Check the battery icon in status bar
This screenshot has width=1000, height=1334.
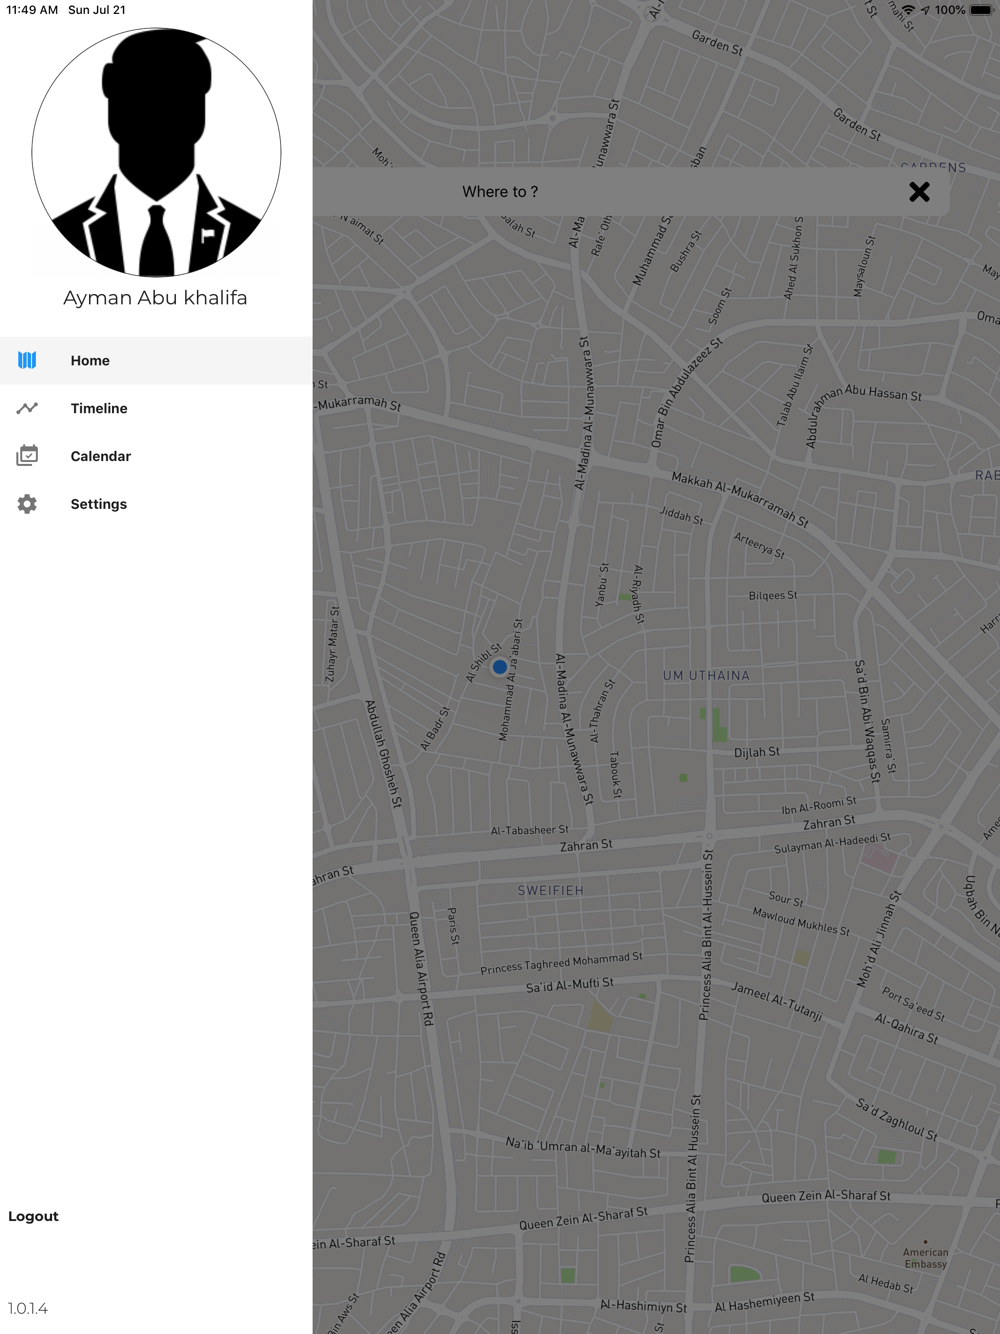[x=980, y=10]
